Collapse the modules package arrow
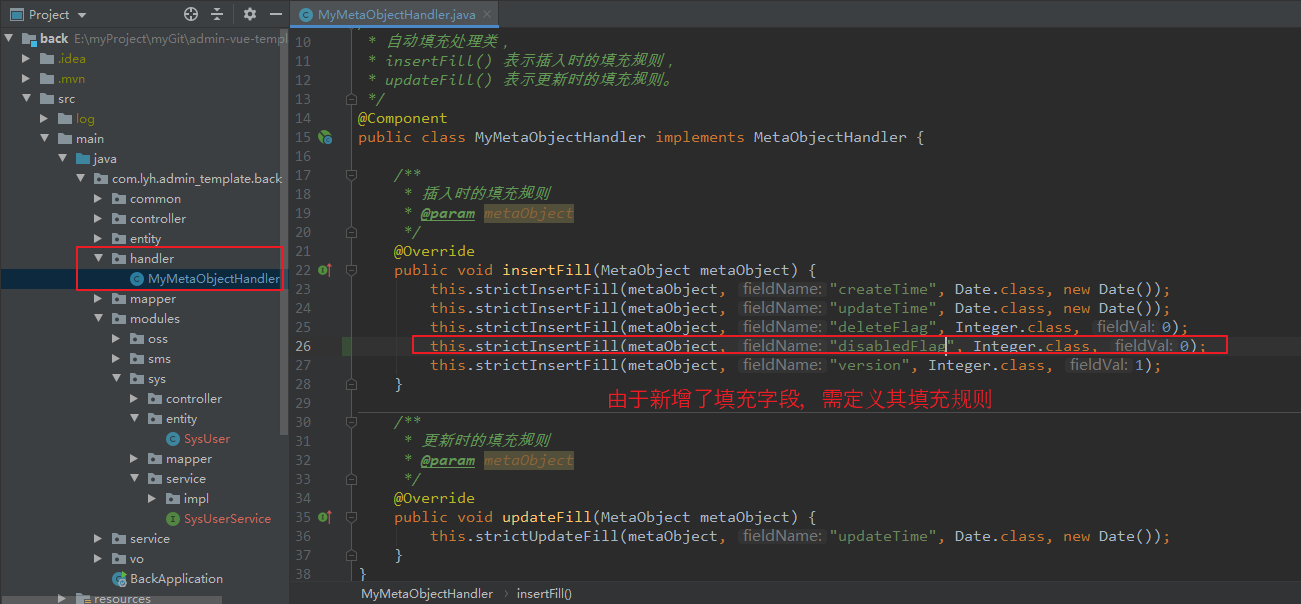1301x604 pixels. [x=98, y=319]
